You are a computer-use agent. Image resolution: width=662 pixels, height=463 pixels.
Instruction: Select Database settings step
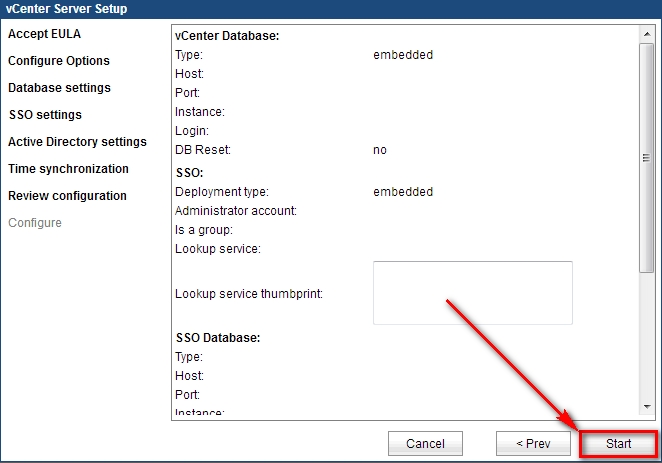click(59, 88)
